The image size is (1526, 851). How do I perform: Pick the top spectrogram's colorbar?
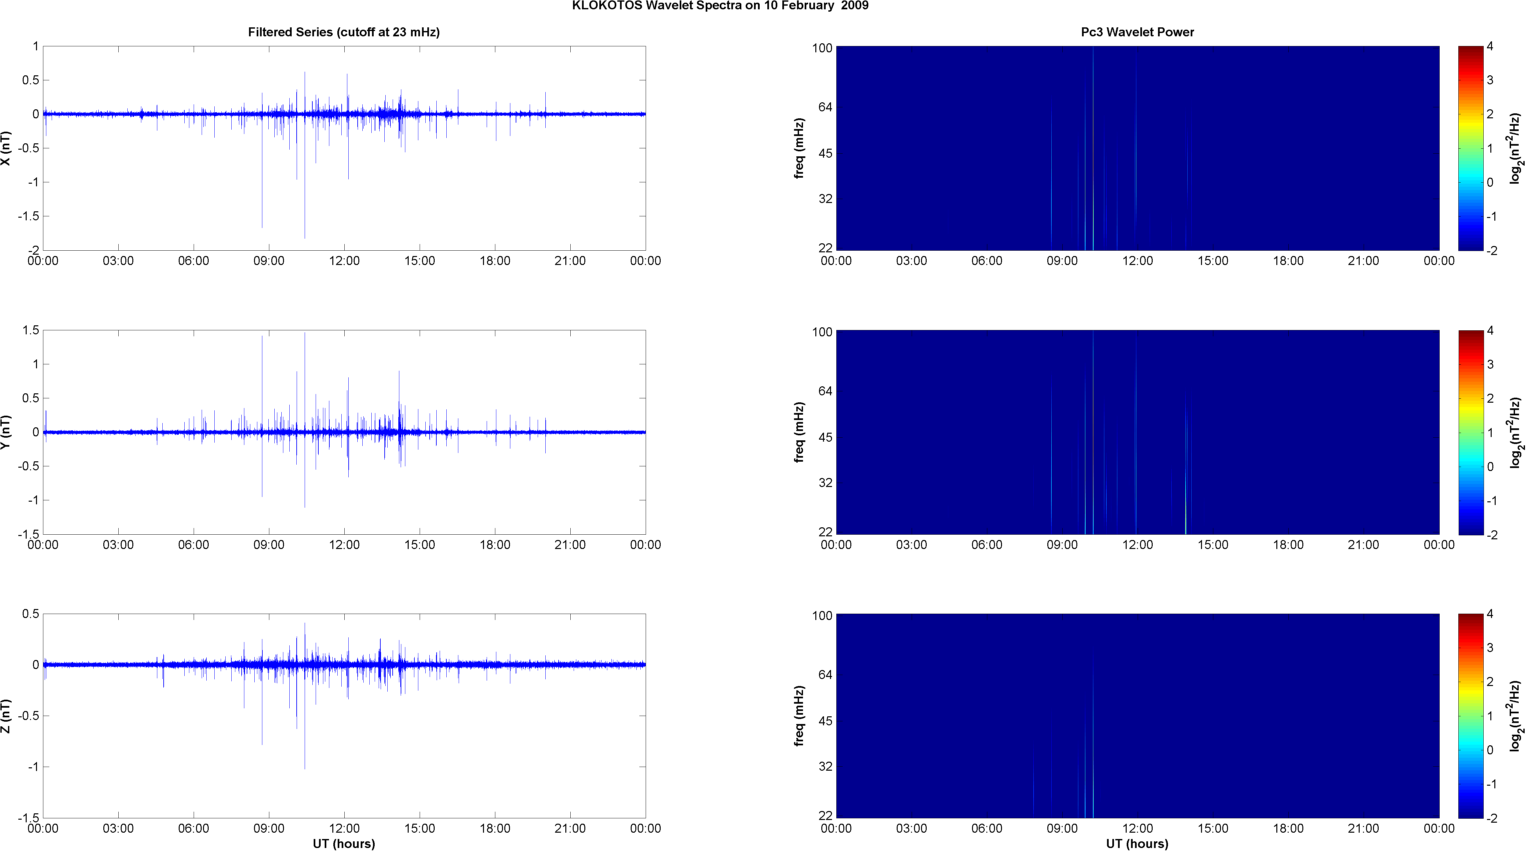tap(1469, 148)
